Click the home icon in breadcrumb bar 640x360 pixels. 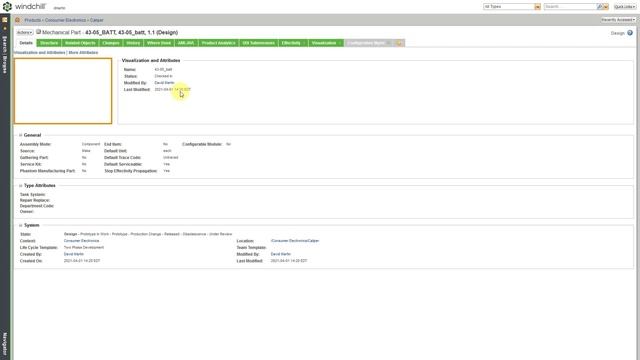tap(17, 20)
